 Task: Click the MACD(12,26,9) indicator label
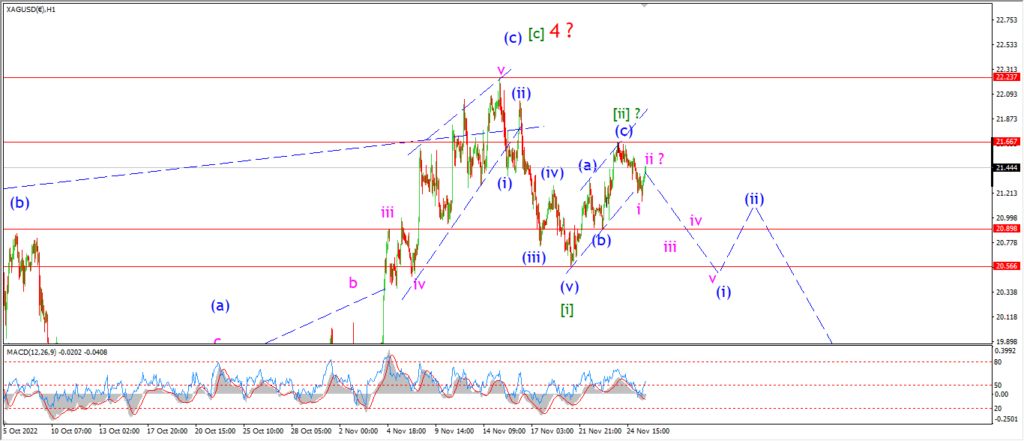click(57, 352)
